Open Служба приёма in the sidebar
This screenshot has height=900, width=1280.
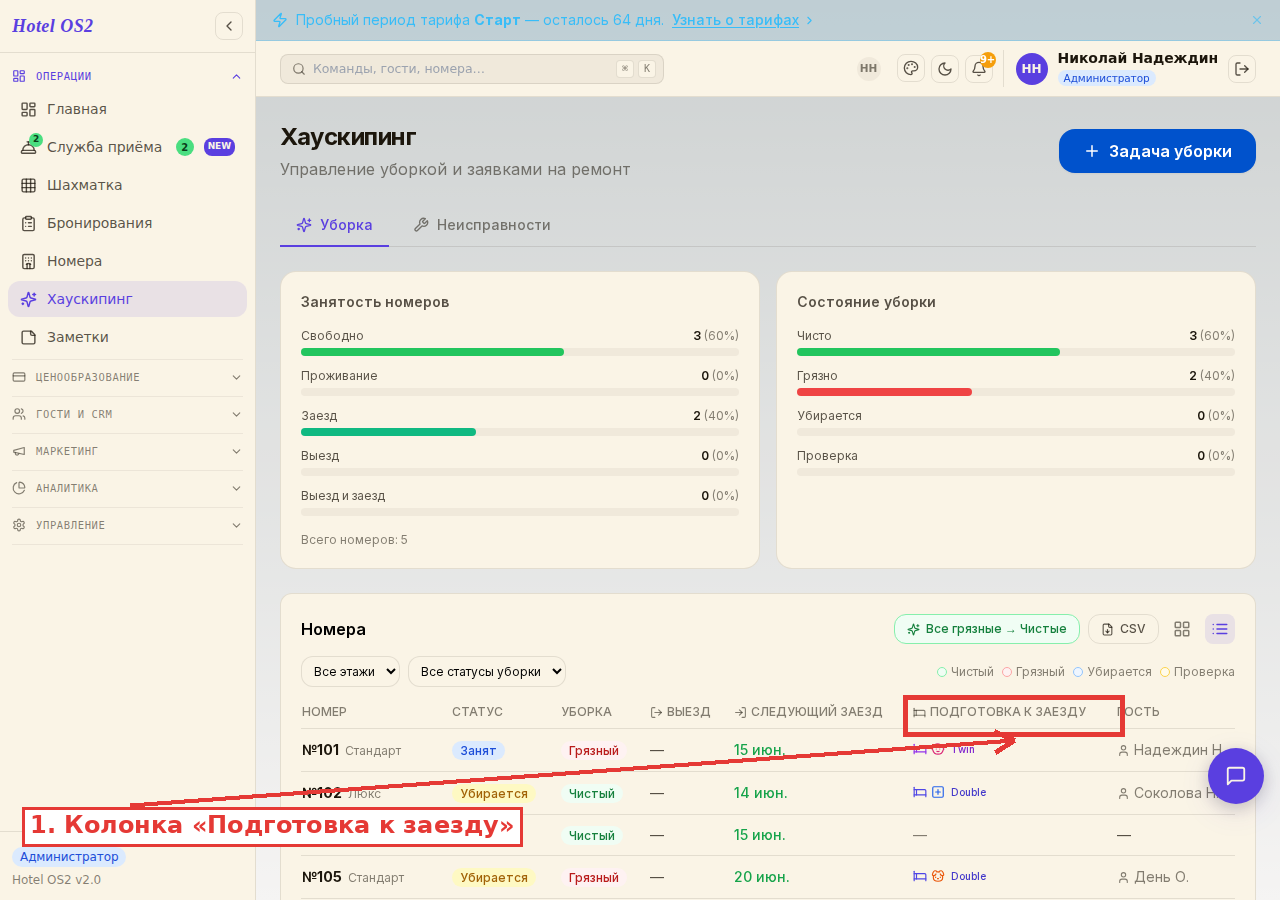127,147
